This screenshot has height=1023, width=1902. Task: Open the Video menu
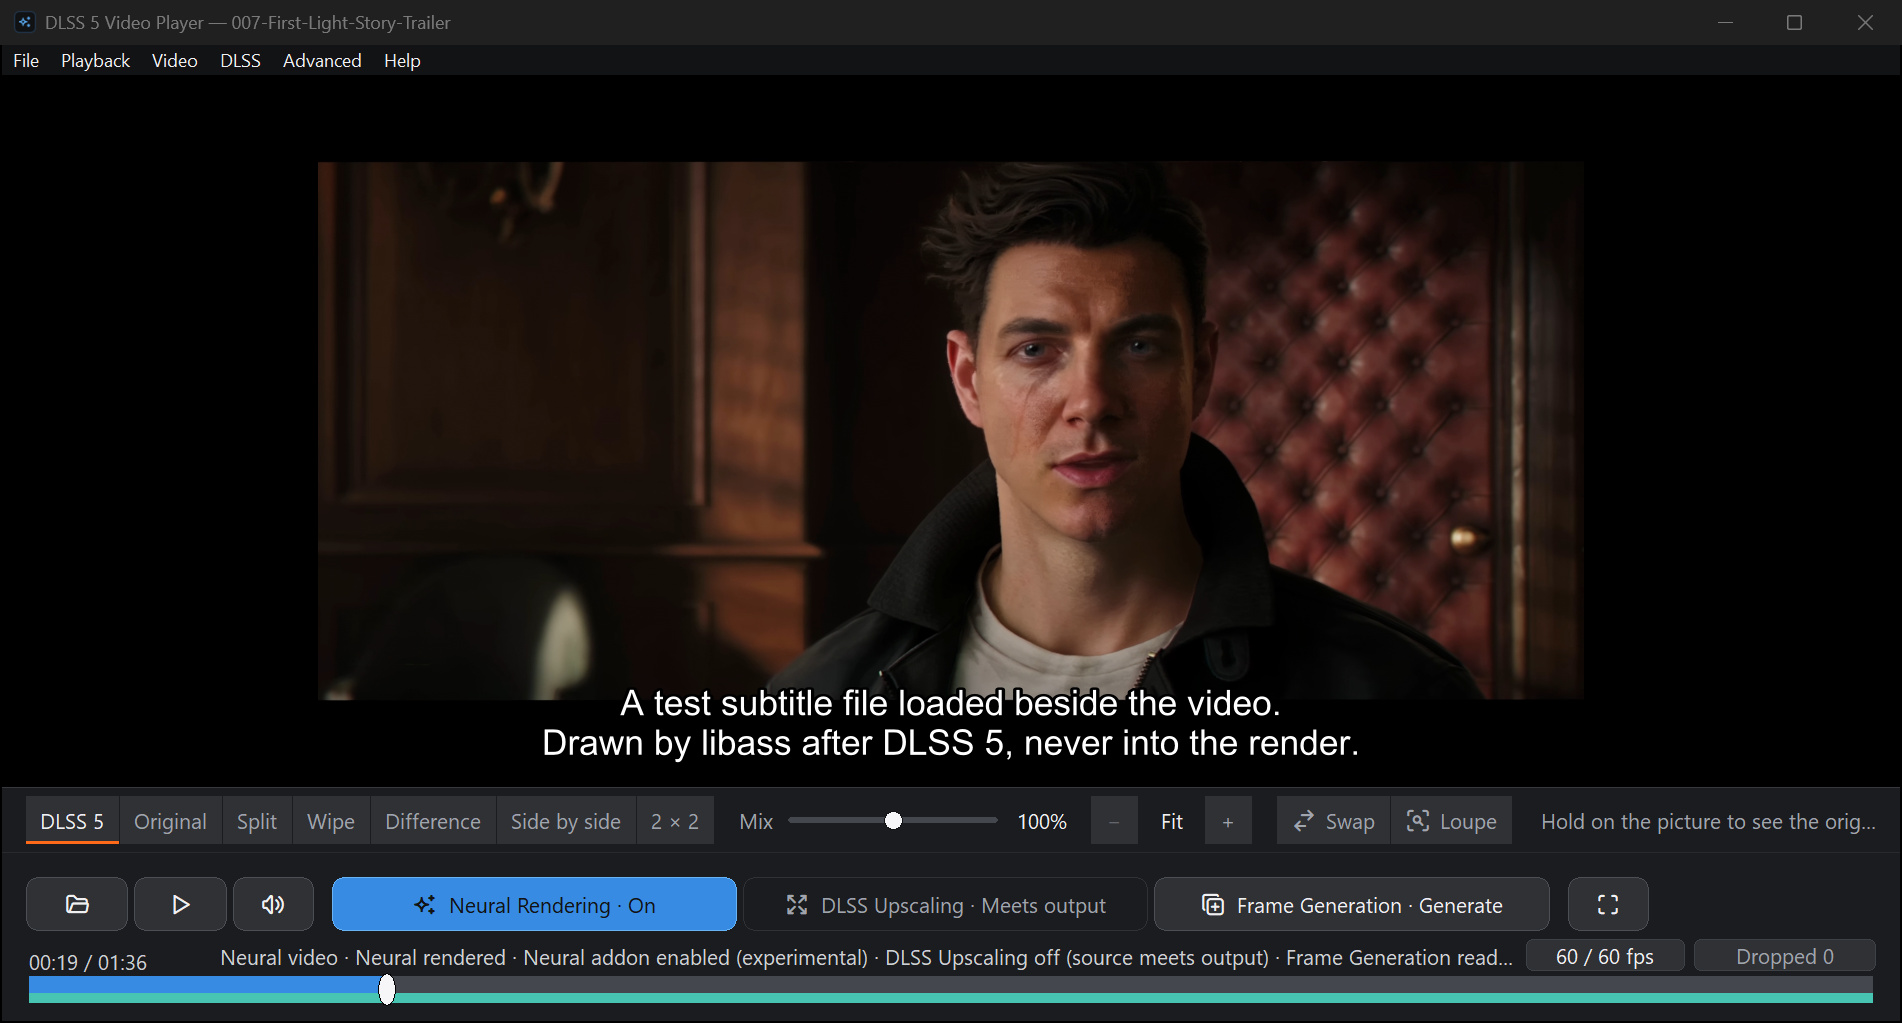[x=174, y=61]
